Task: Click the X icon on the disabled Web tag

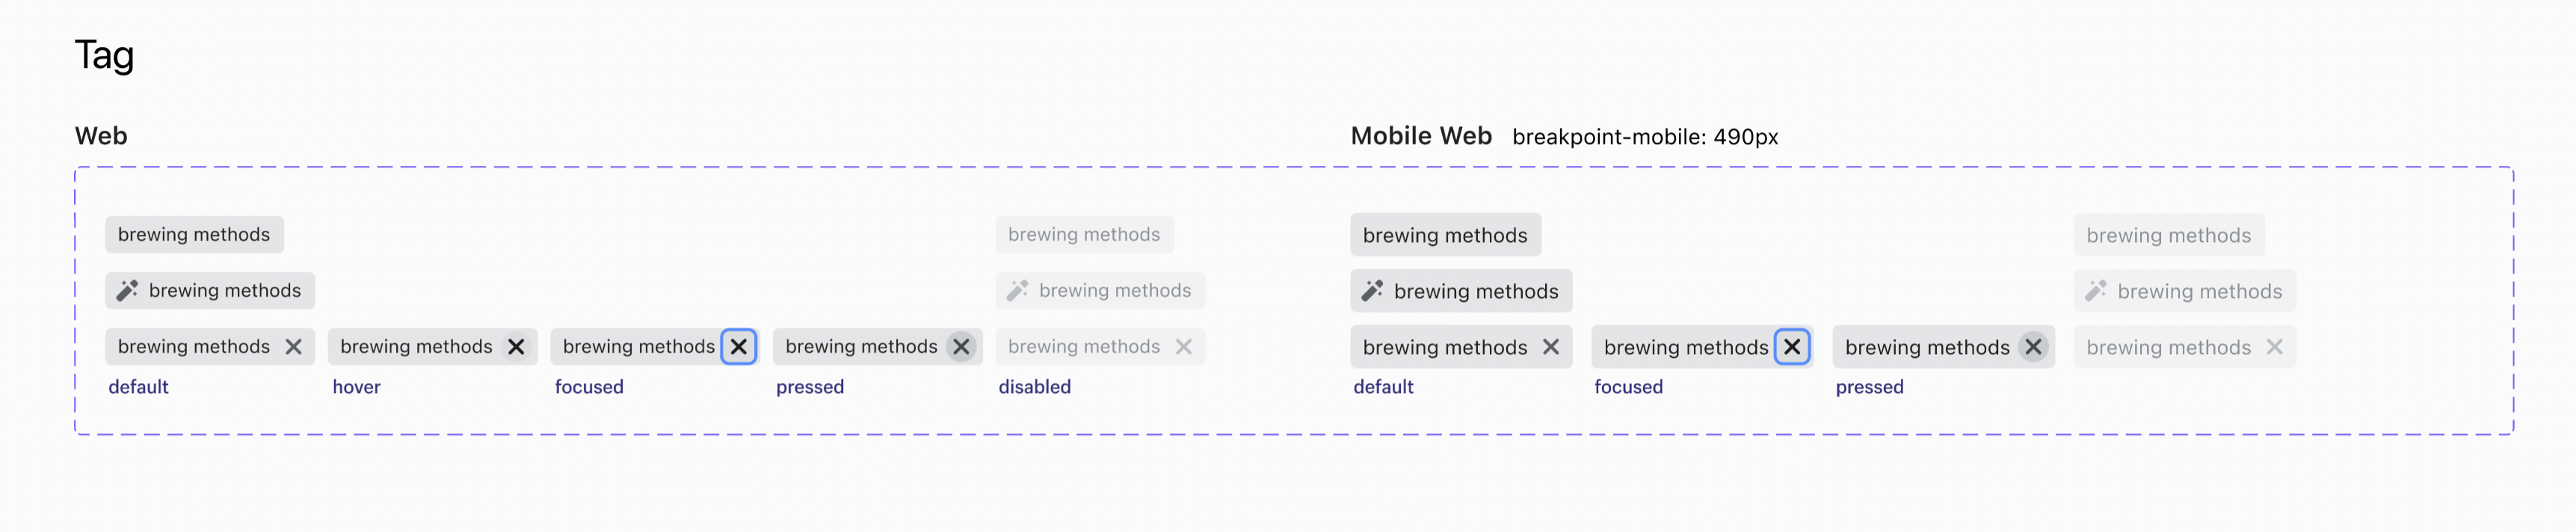Action: [x=1184, y=347]
